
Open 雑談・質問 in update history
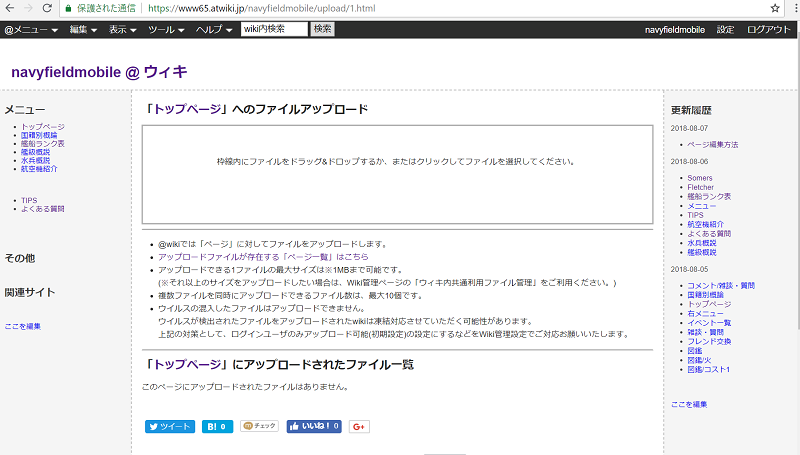pyautogui.click(x=706, y=332)
